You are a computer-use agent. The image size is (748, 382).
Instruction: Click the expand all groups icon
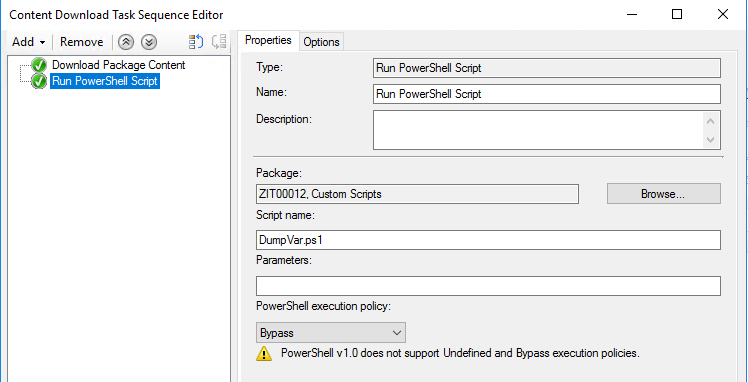196,42
